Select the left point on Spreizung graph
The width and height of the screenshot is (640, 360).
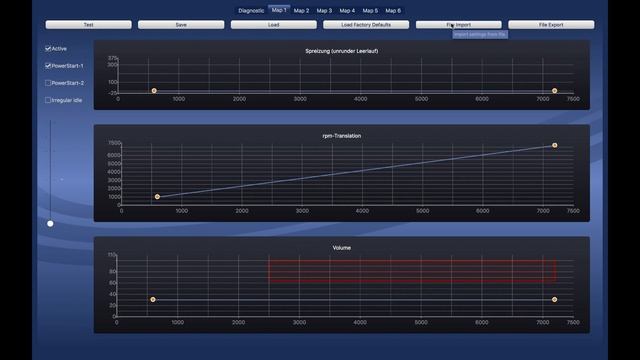tap(154, 91)
